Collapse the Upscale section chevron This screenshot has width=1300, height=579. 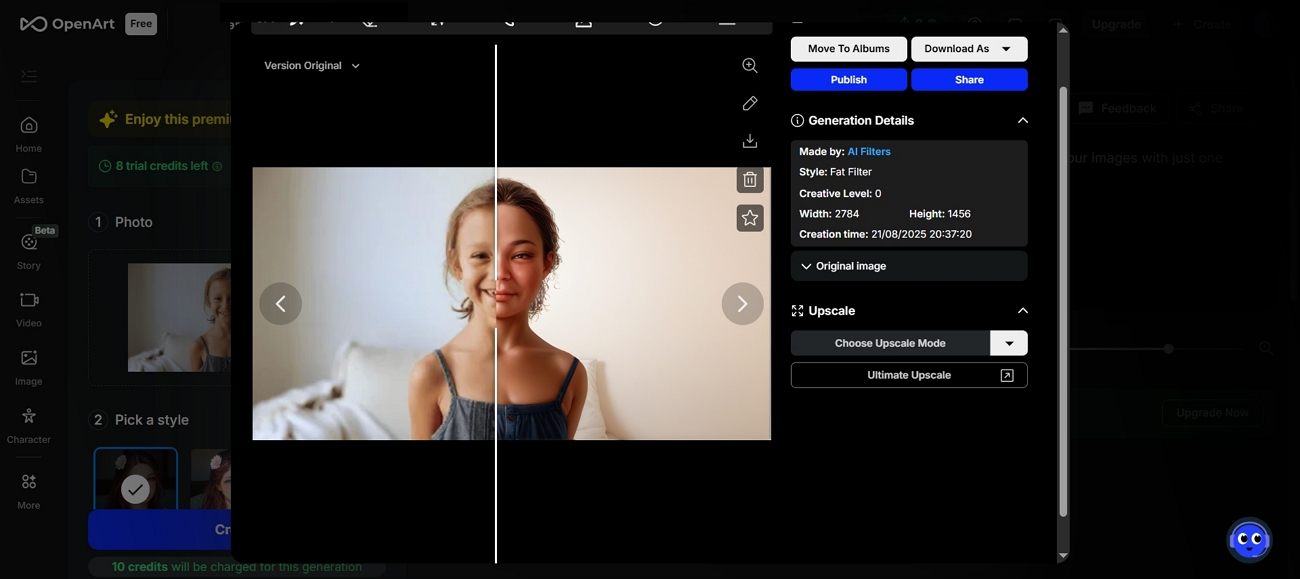point(1022,311)
